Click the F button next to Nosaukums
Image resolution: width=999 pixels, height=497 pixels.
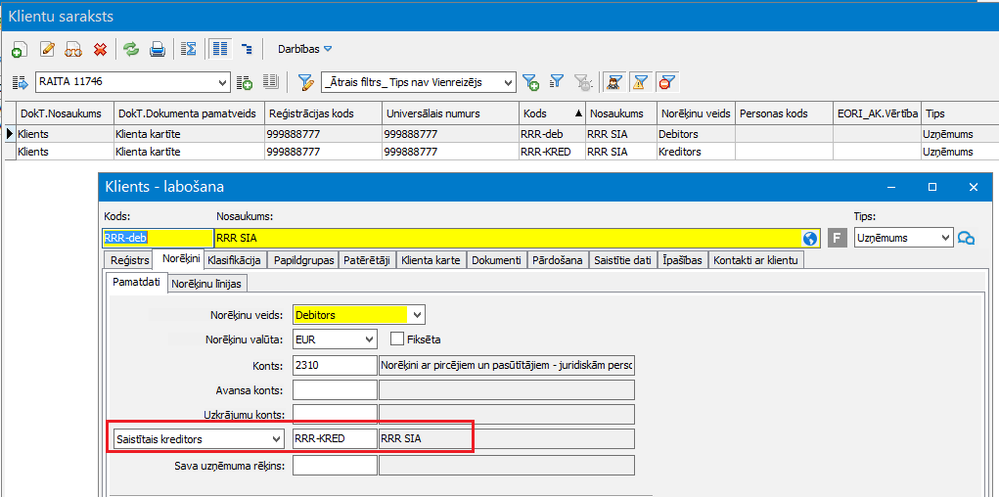coord(838,238)
